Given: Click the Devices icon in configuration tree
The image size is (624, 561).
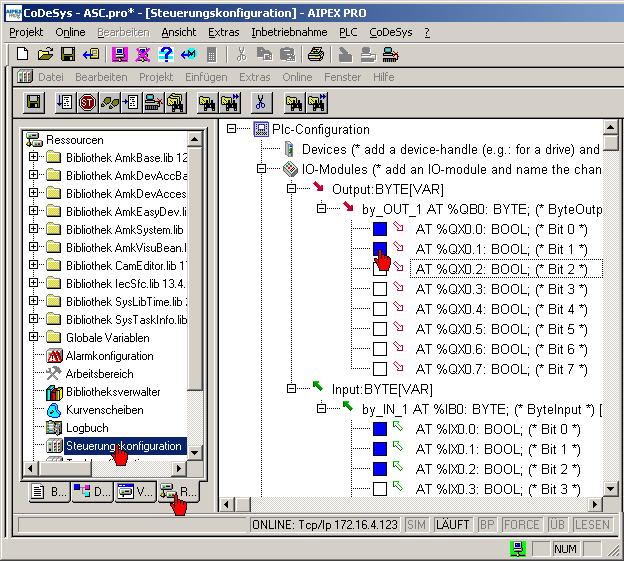Looking at the screenshot, I should pyautogui.click(x=290, y=149).
